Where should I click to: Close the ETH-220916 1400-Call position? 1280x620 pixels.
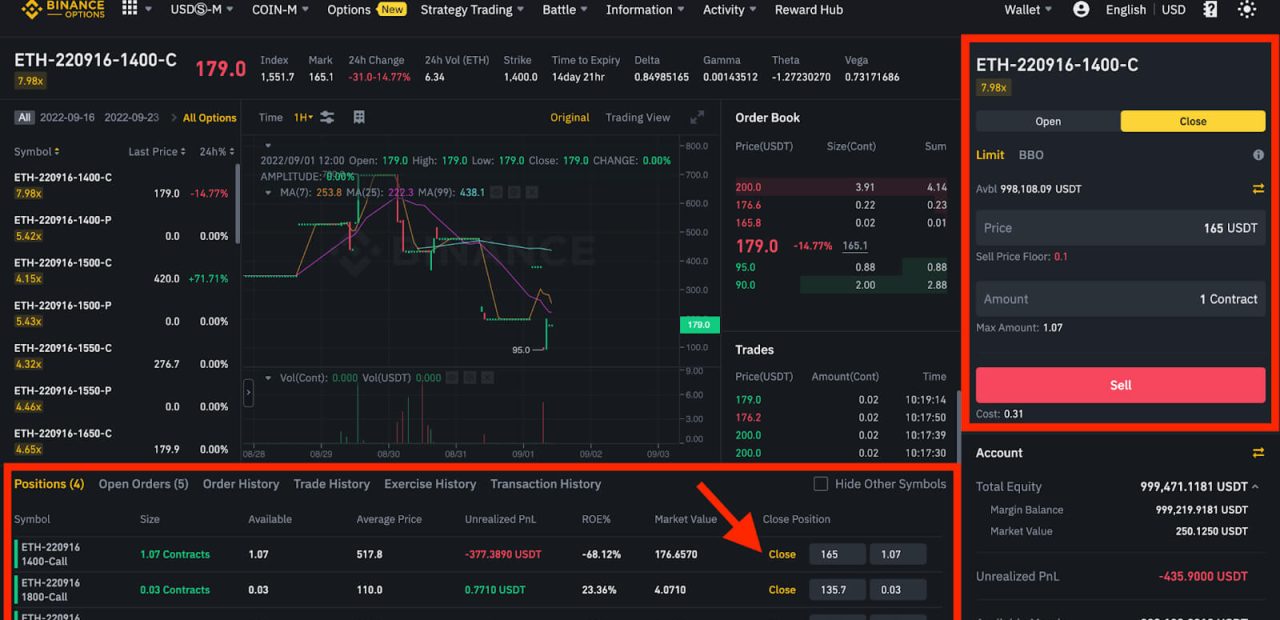coord(781,553)
